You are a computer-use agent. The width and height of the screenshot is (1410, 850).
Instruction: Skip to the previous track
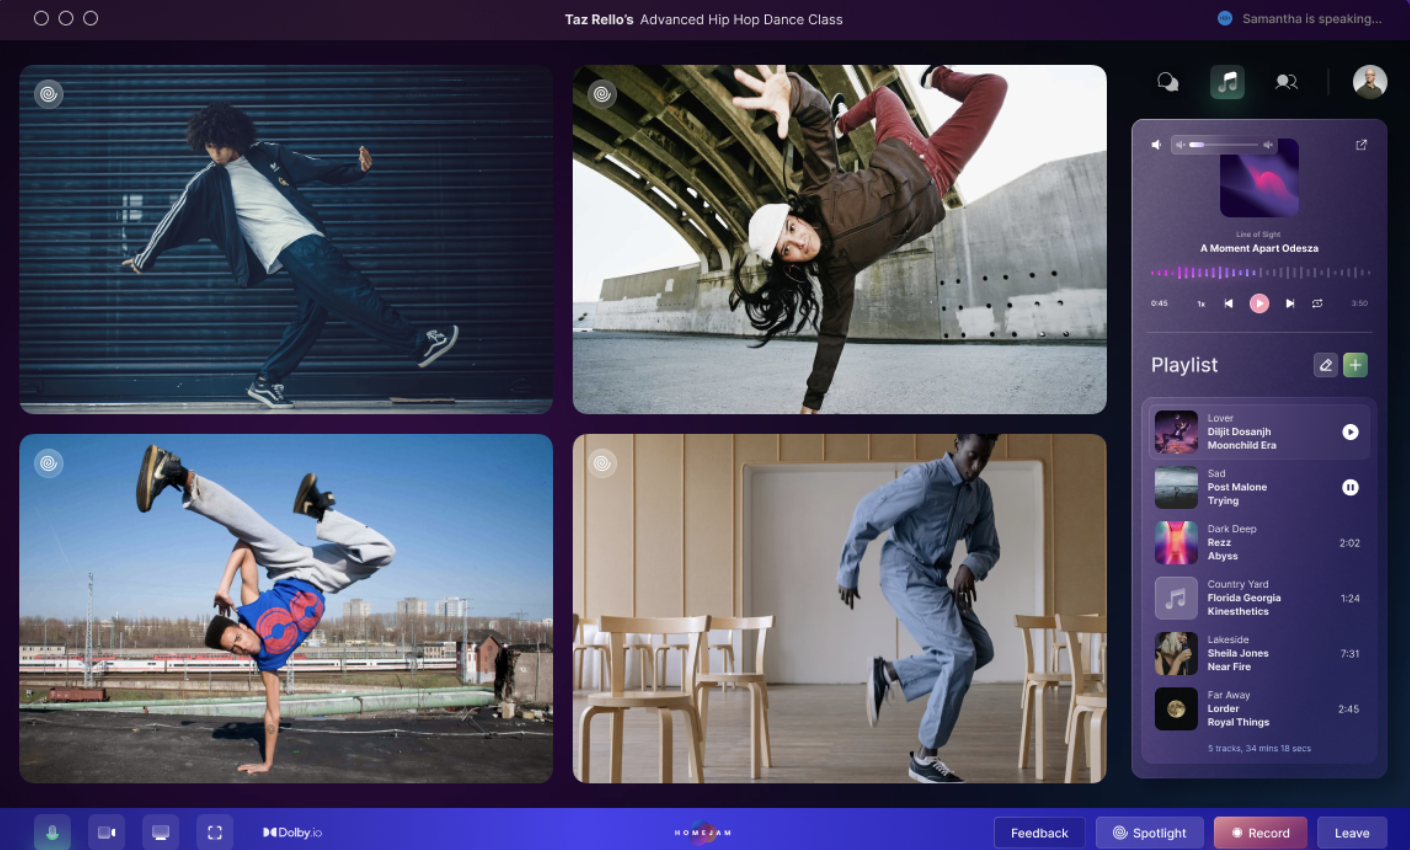pos(1229,303)
